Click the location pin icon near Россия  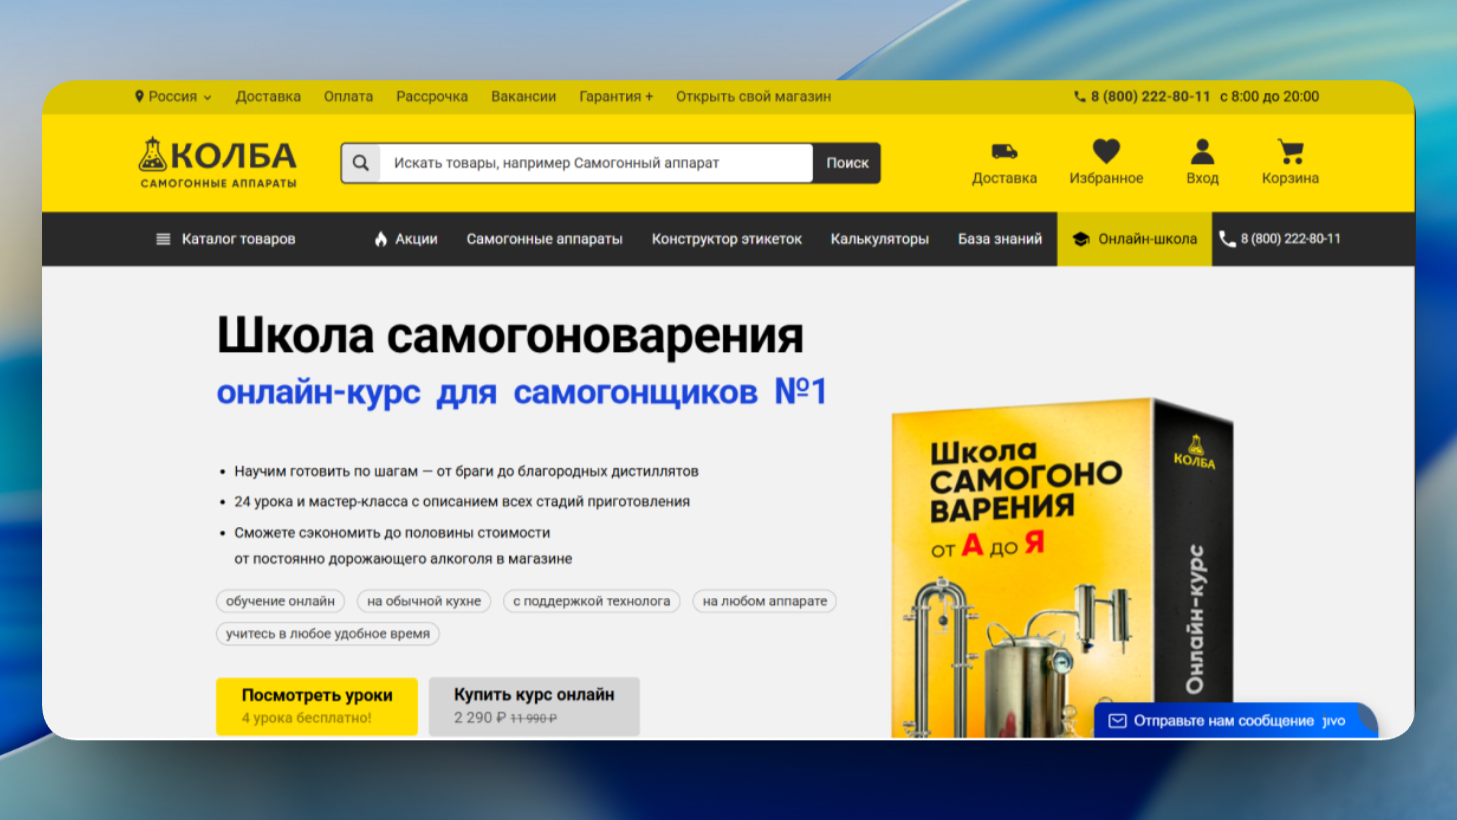pos(139,97)
